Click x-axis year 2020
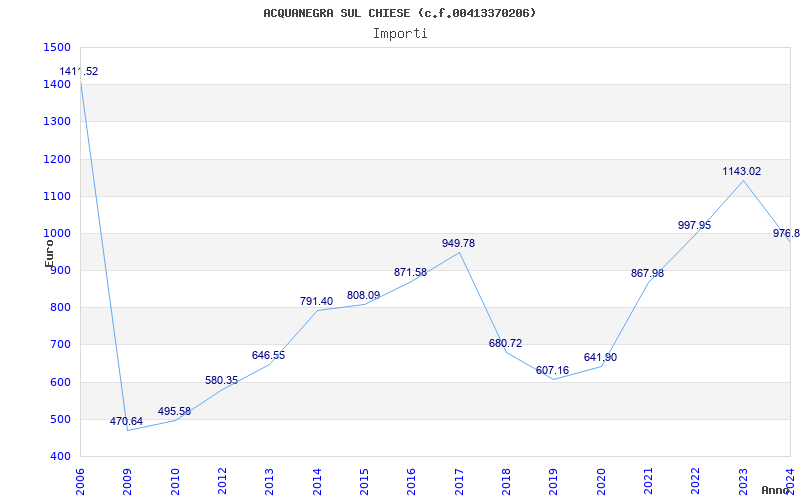 click(x=601, y=482)
